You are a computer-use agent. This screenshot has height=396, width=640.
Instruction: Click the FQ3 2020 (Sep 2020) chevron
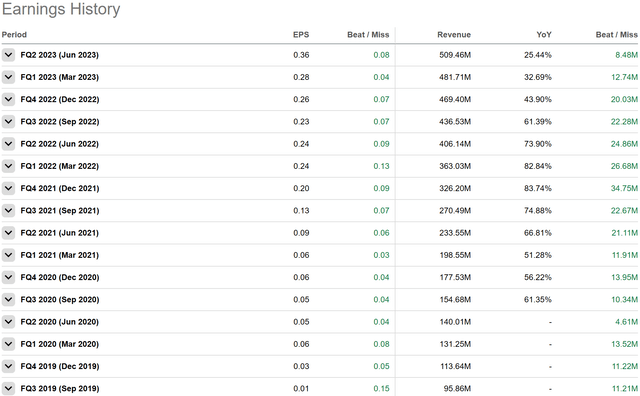(8, 299)
